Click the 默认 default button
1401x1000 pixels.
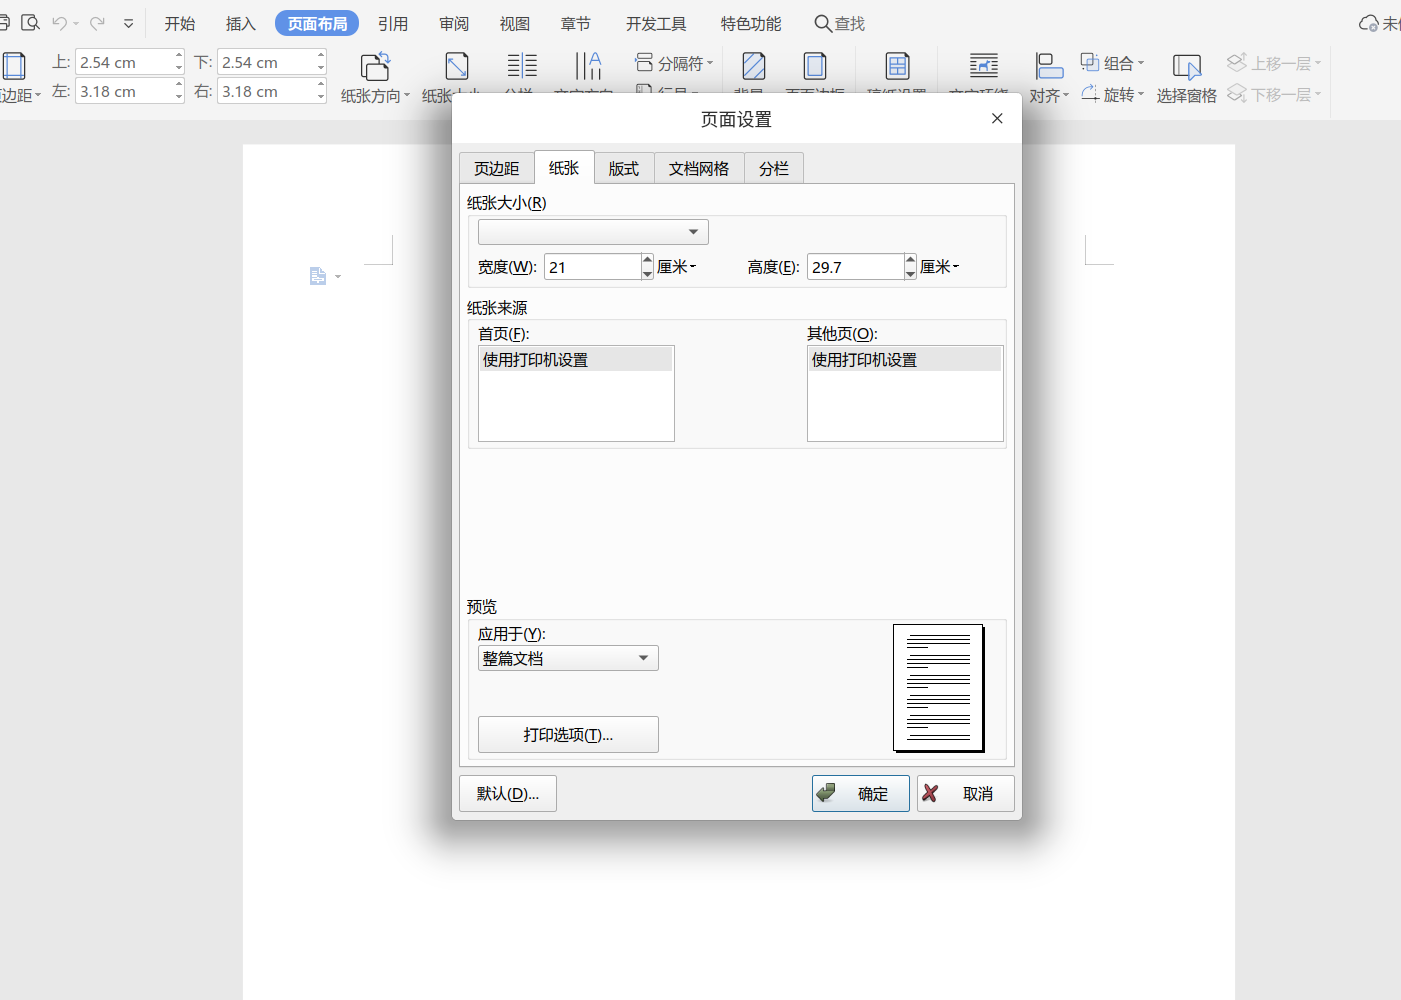click(x=508, y=794)
